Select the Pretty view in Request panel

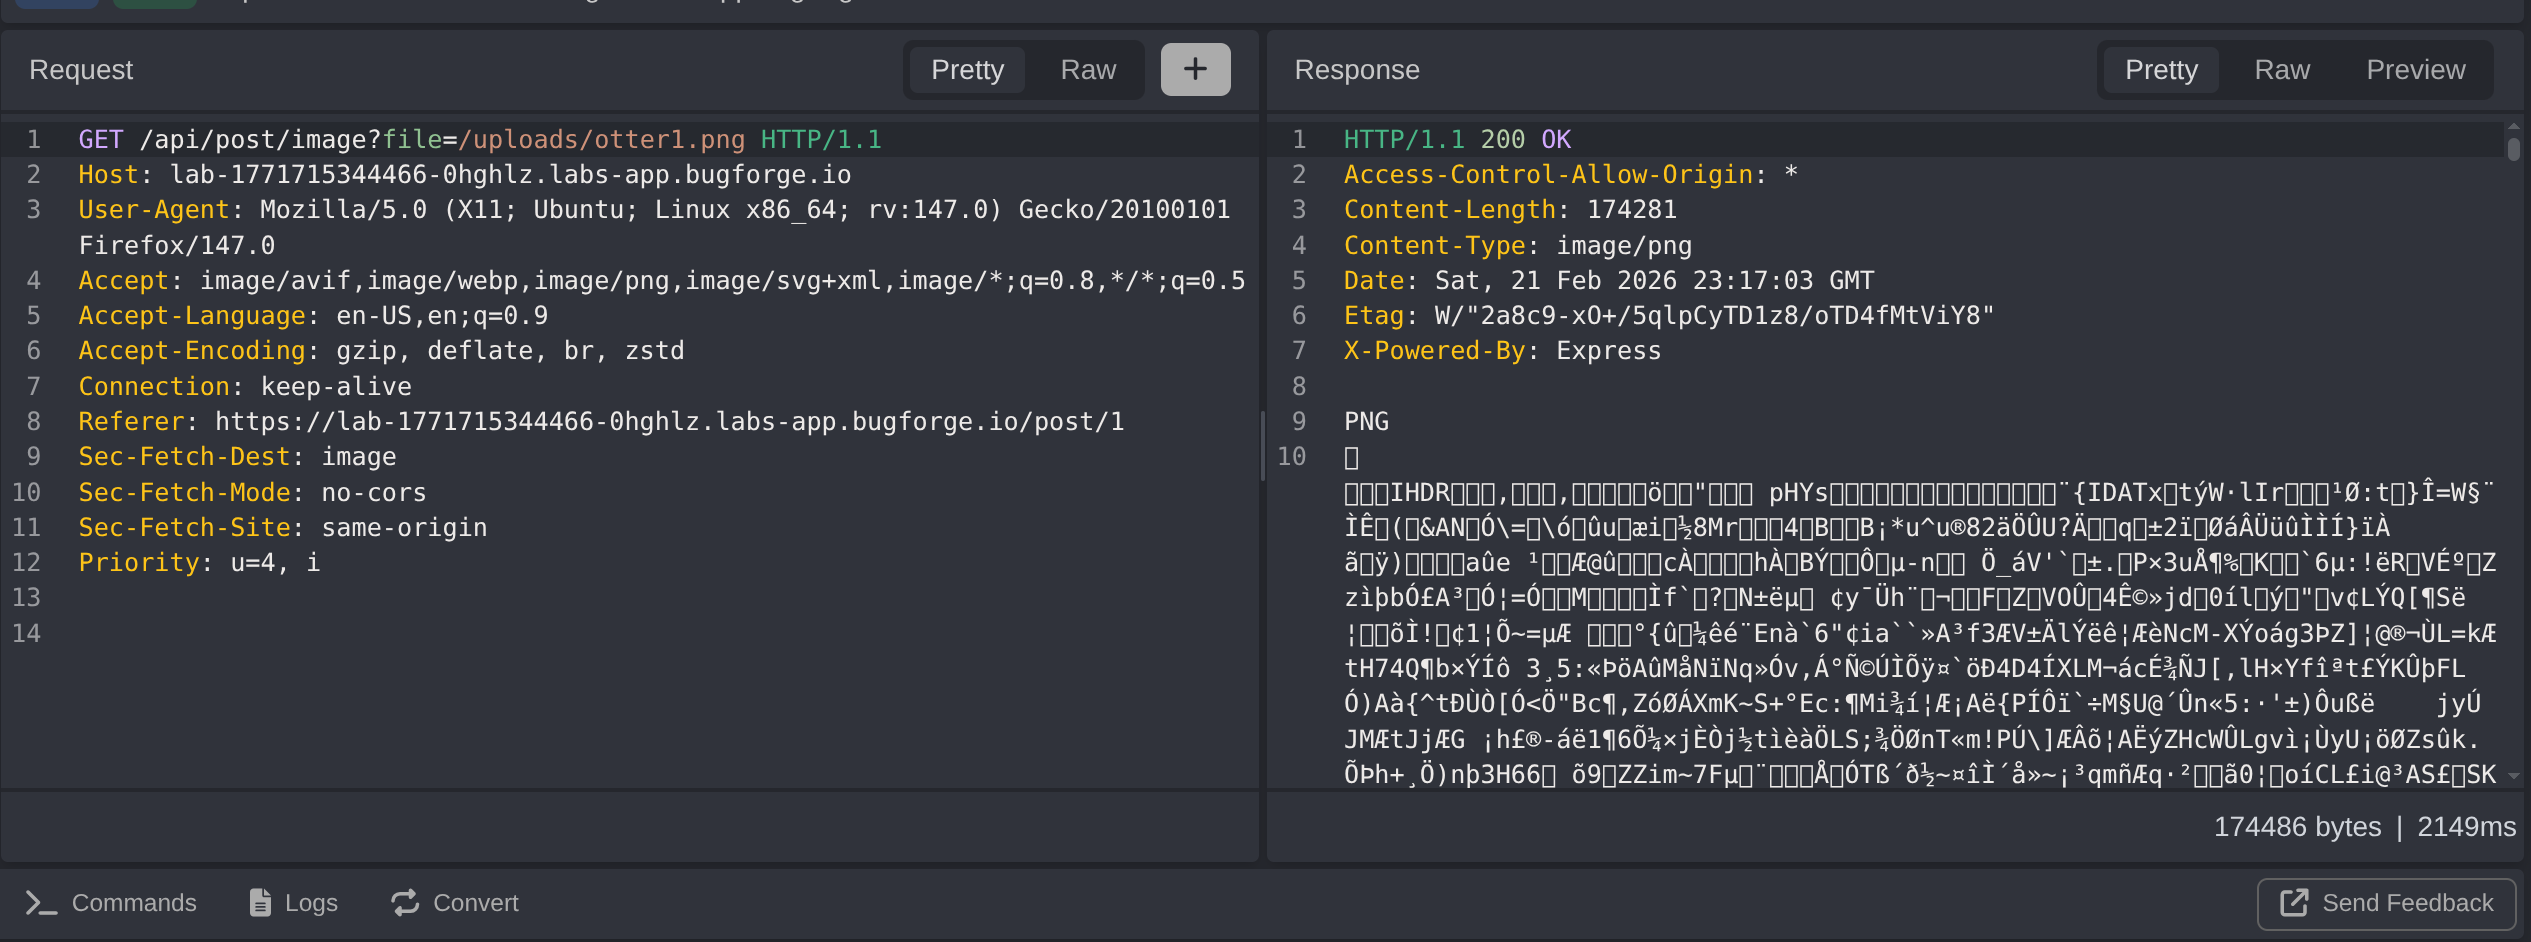click(967, 70)
